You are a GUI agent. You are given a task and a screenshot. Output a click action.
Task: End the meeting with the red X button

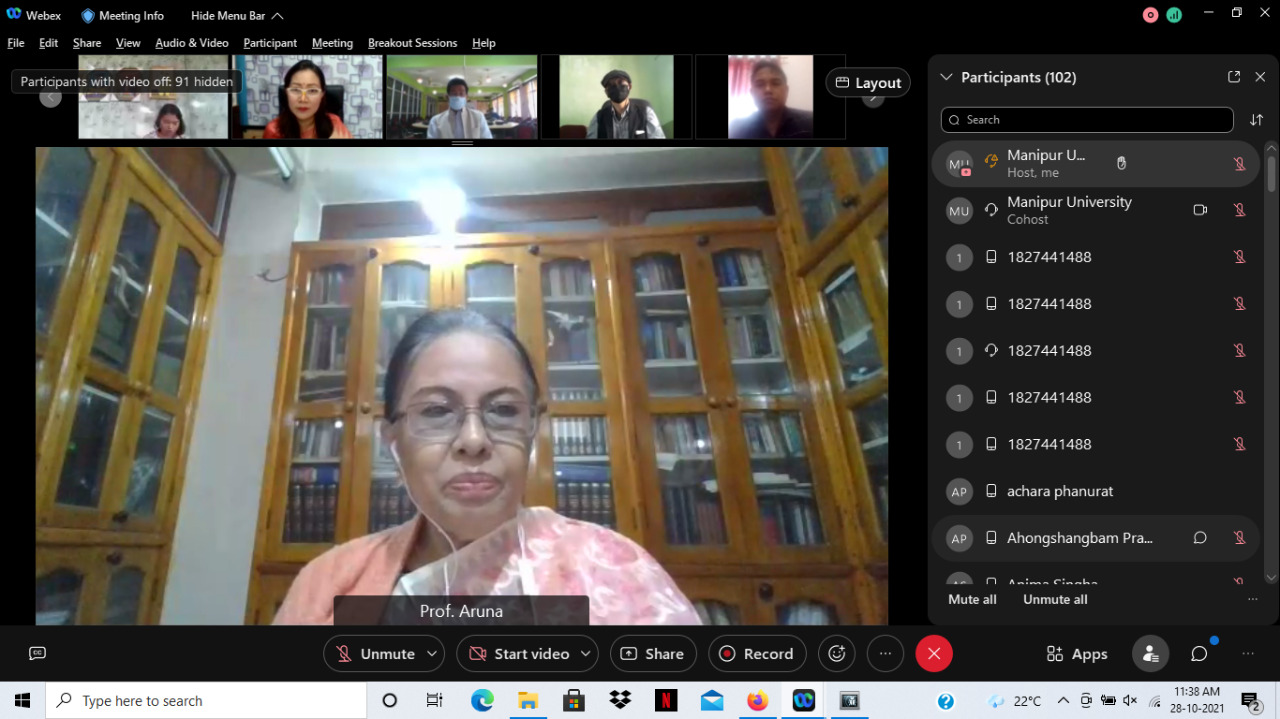click(934, 654)
